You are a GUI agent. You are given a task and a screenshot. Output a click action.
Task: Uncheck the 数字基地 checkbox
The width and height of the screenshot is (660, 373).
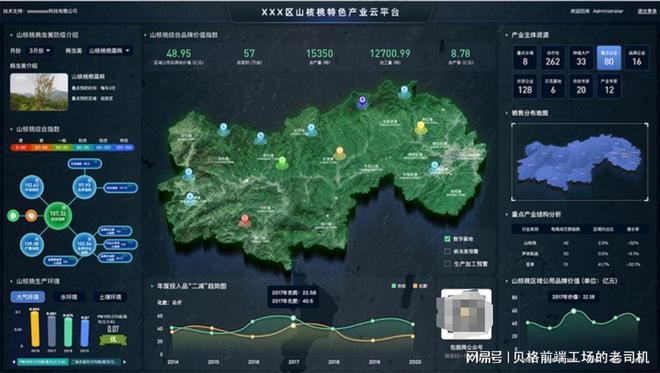(x=447, y=239)
